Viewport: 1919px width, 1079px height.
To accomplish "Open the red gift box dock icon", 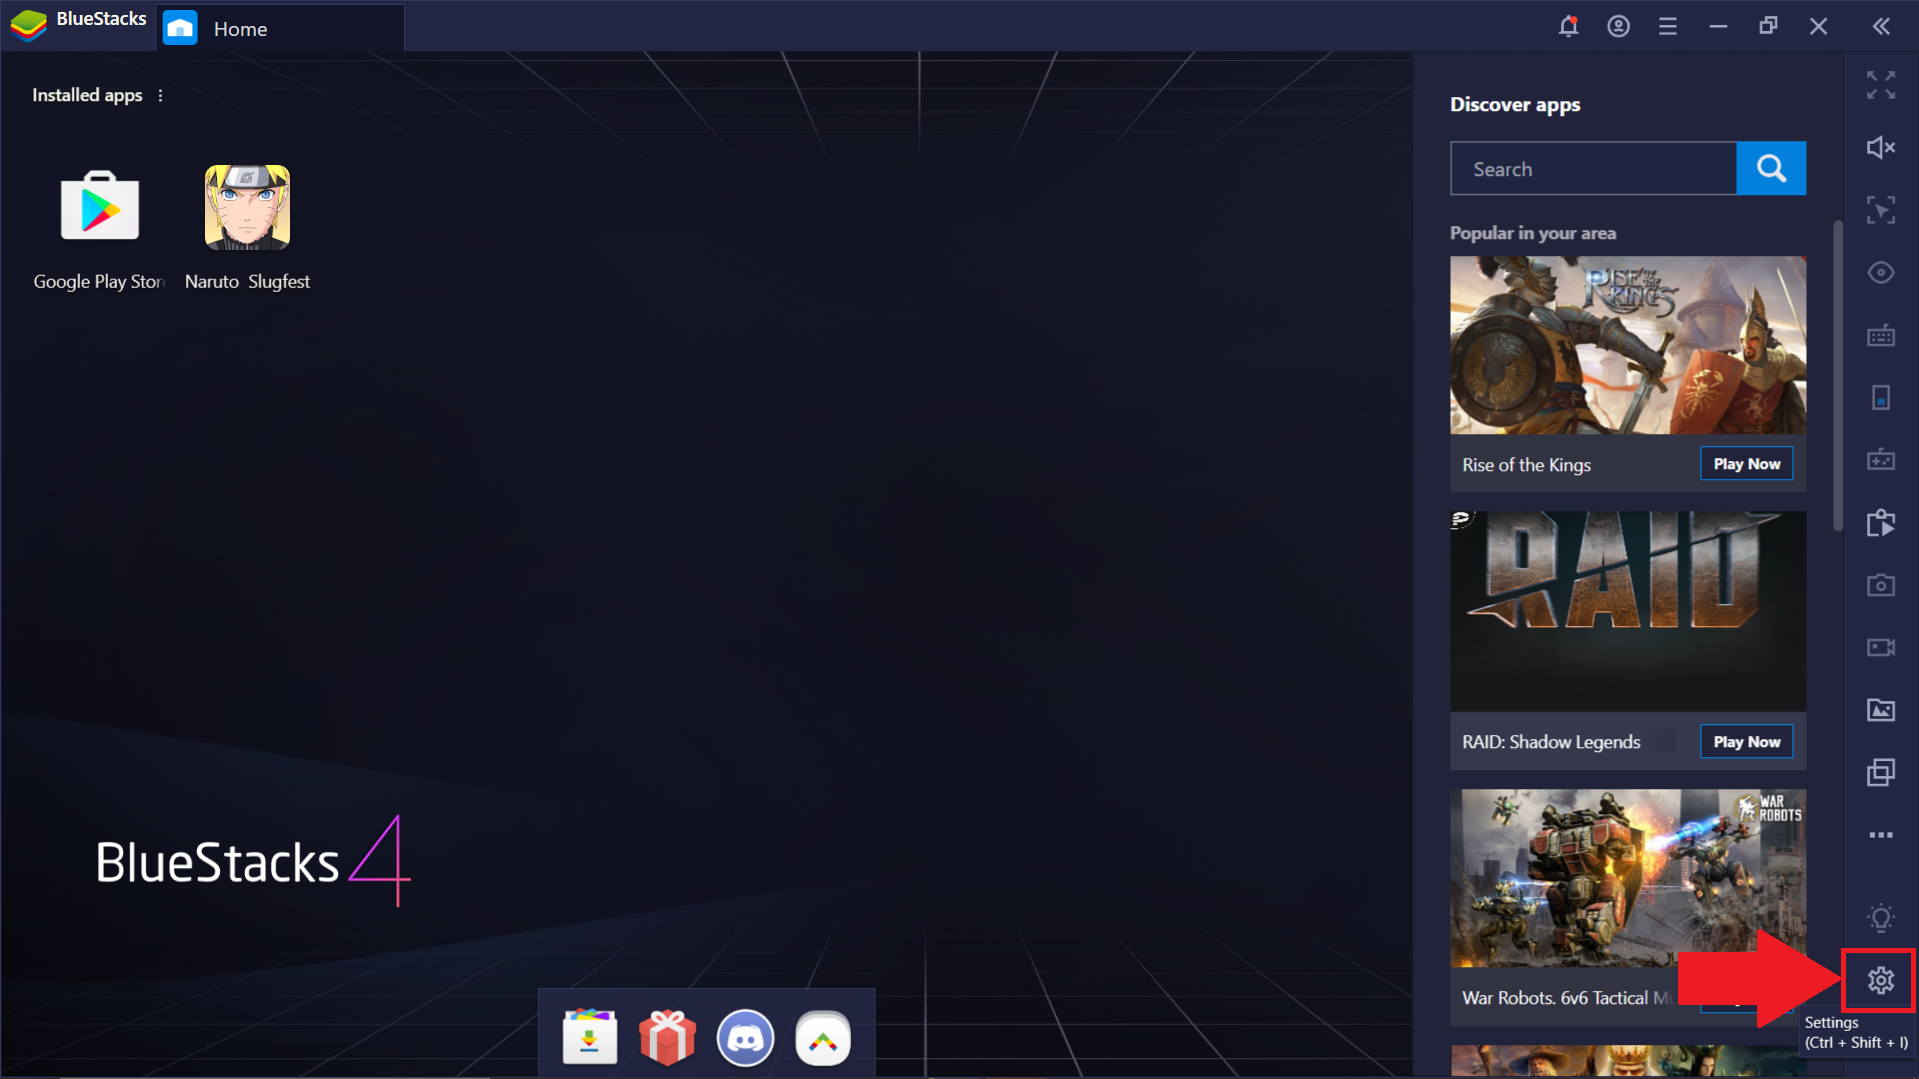I will (667, 1037).
